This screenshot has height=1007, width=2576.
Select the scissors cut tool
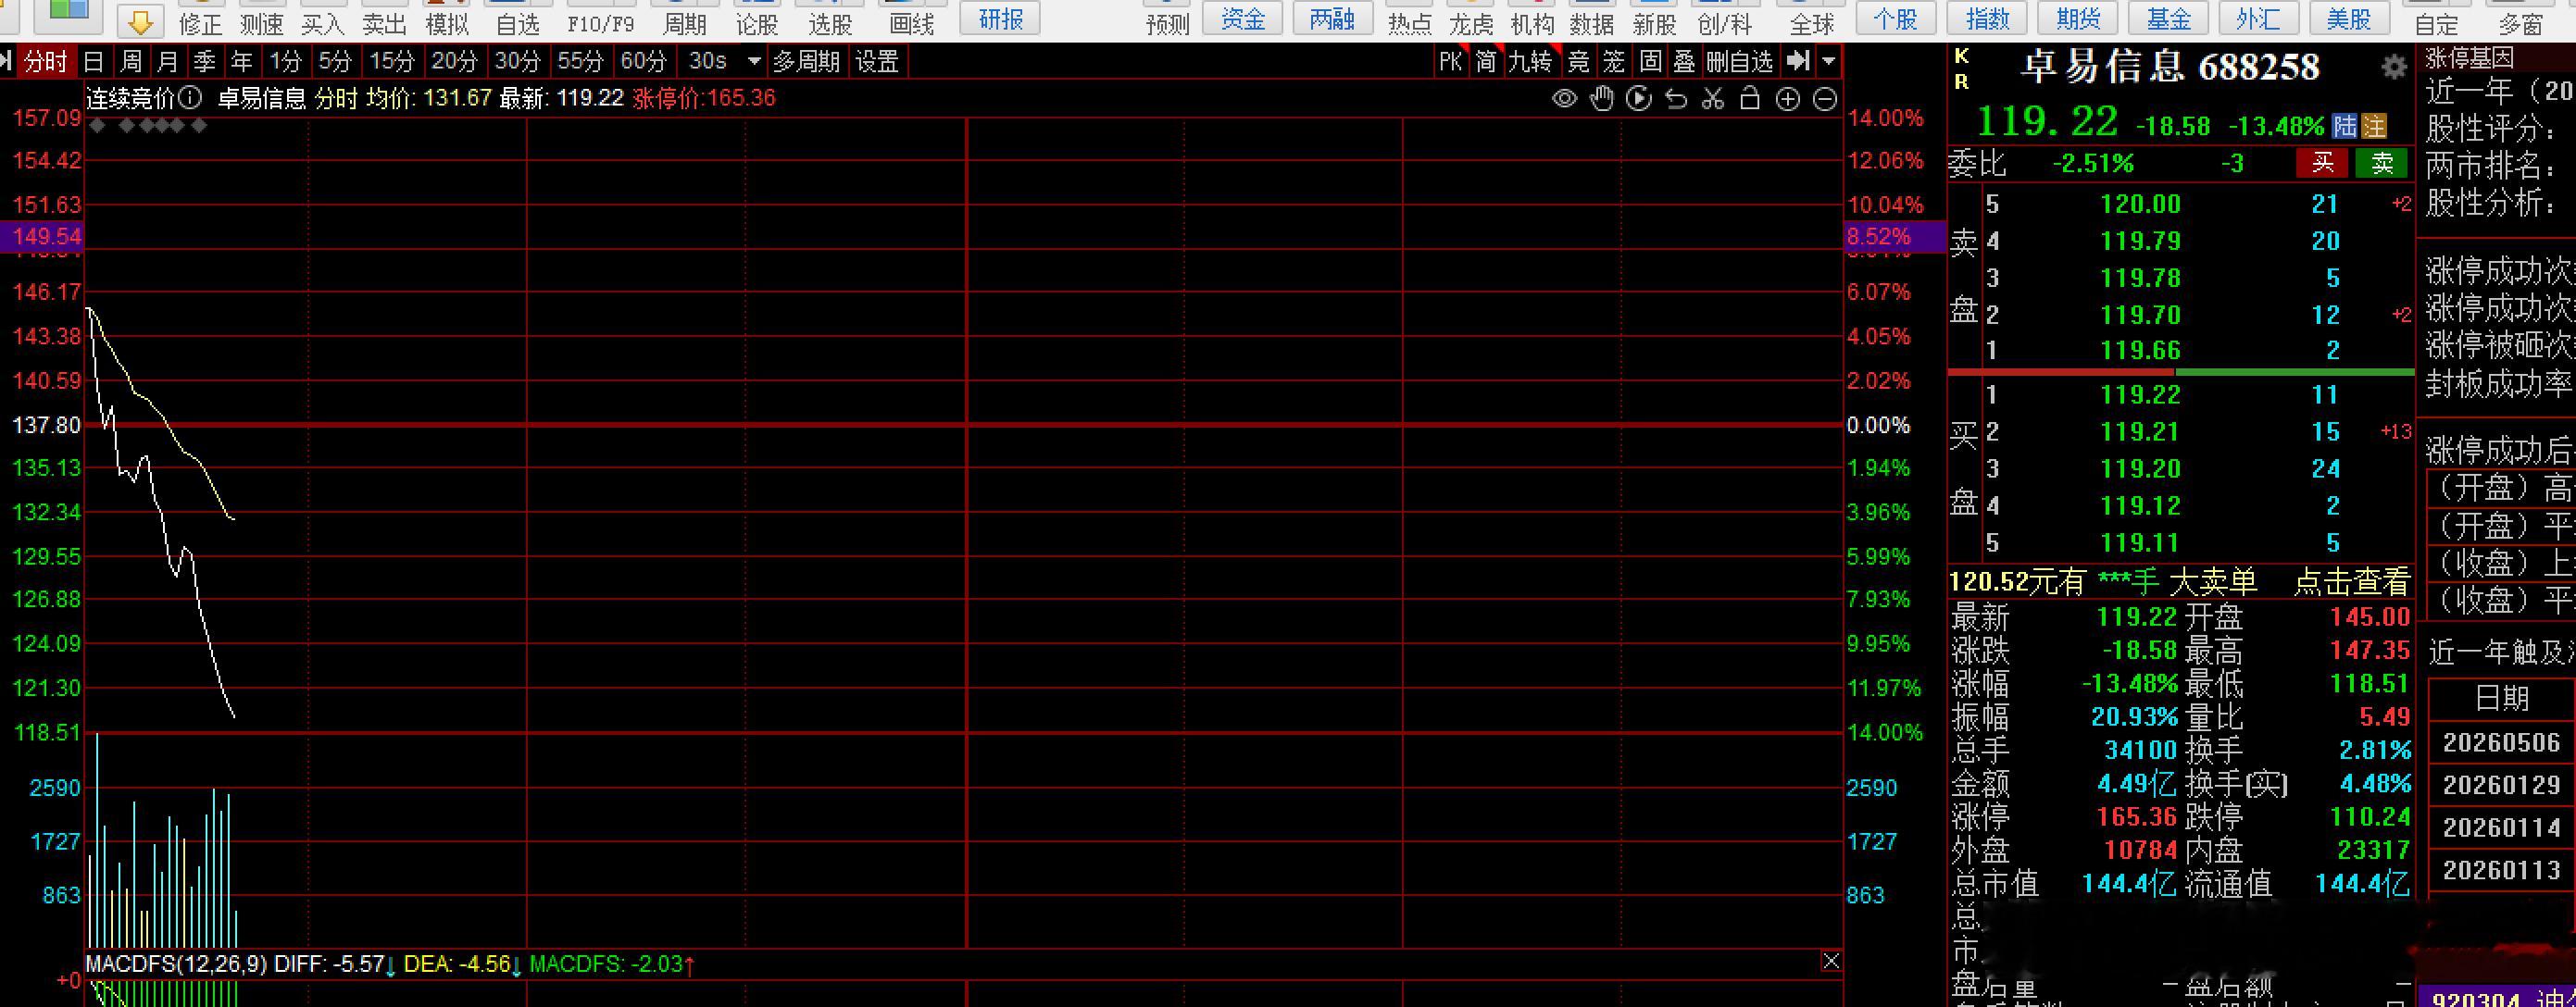[x=1713, y=99]
